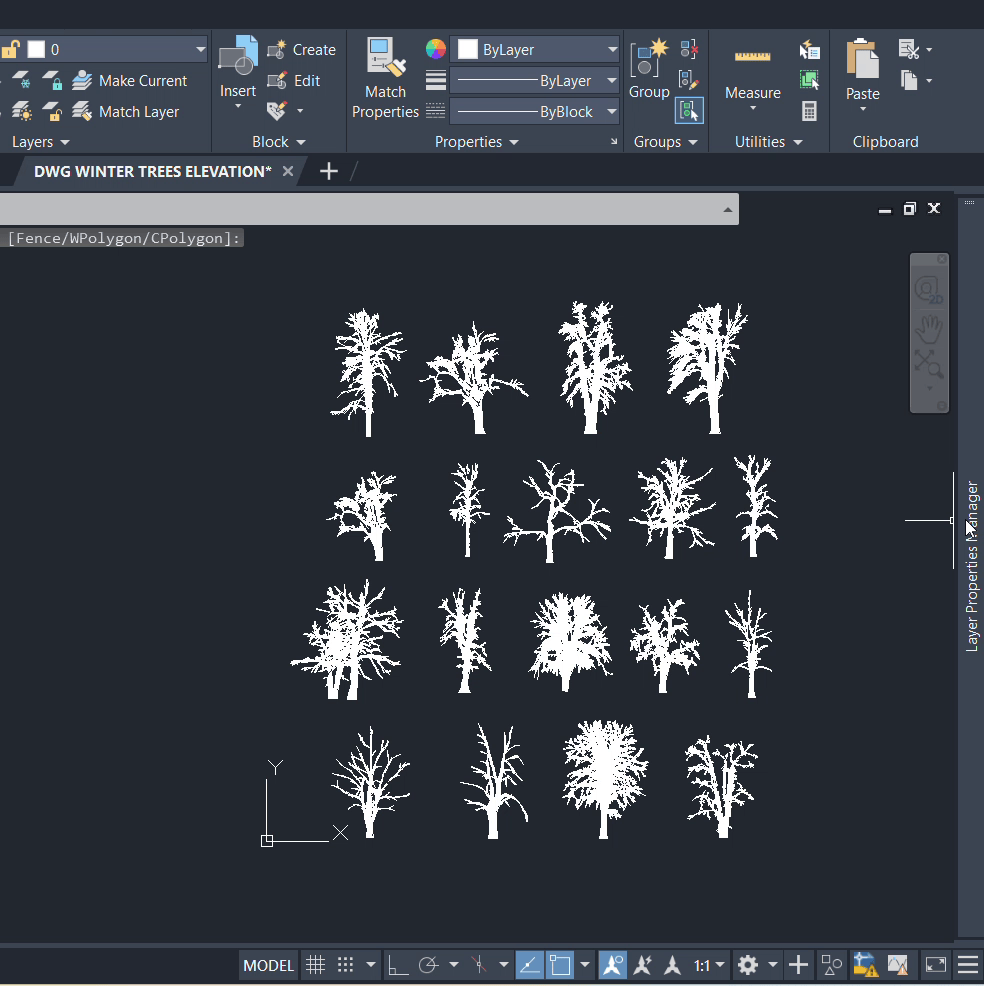Select the Measure tool
This screenshot has width=984, height=986.
tap(752, 70)
